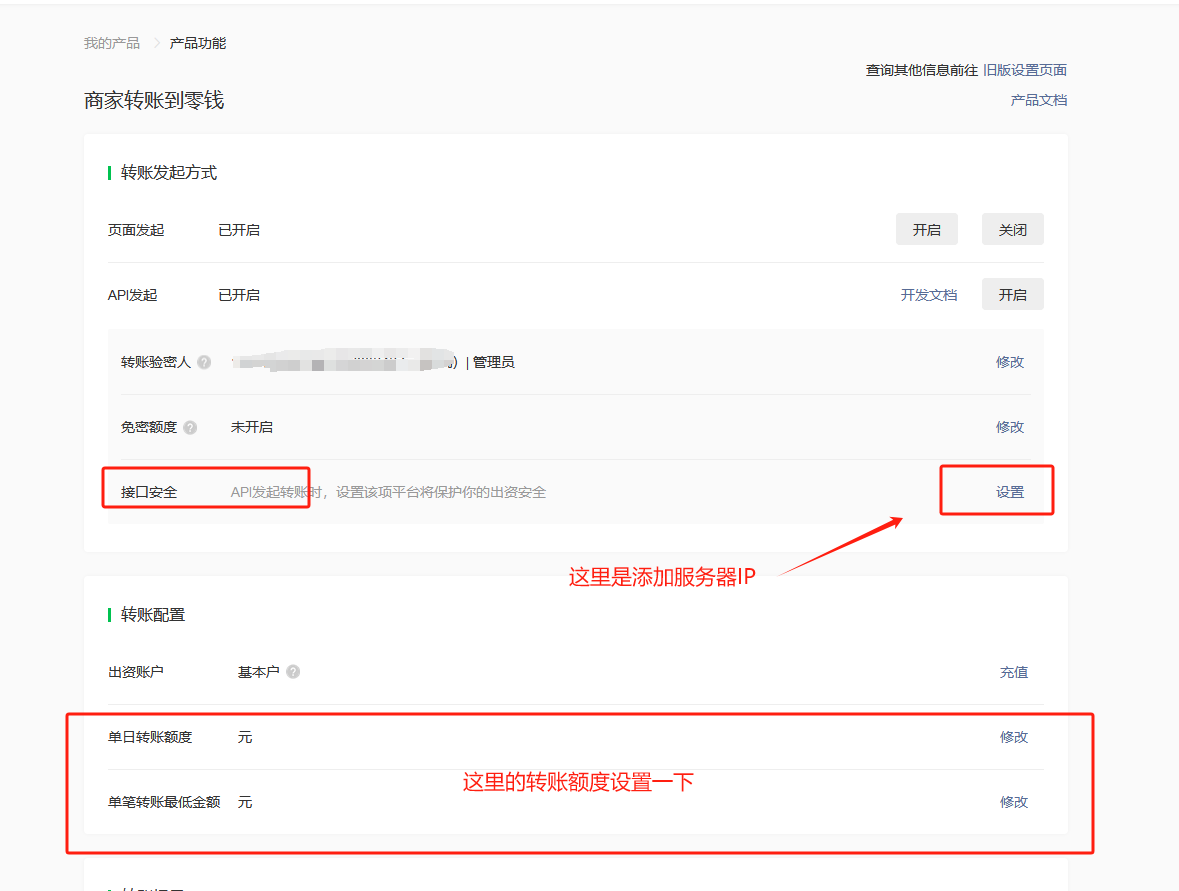Click the 基本户 value text
Image resolution: width=1179 pixels, height=891 pixels.
259,672
